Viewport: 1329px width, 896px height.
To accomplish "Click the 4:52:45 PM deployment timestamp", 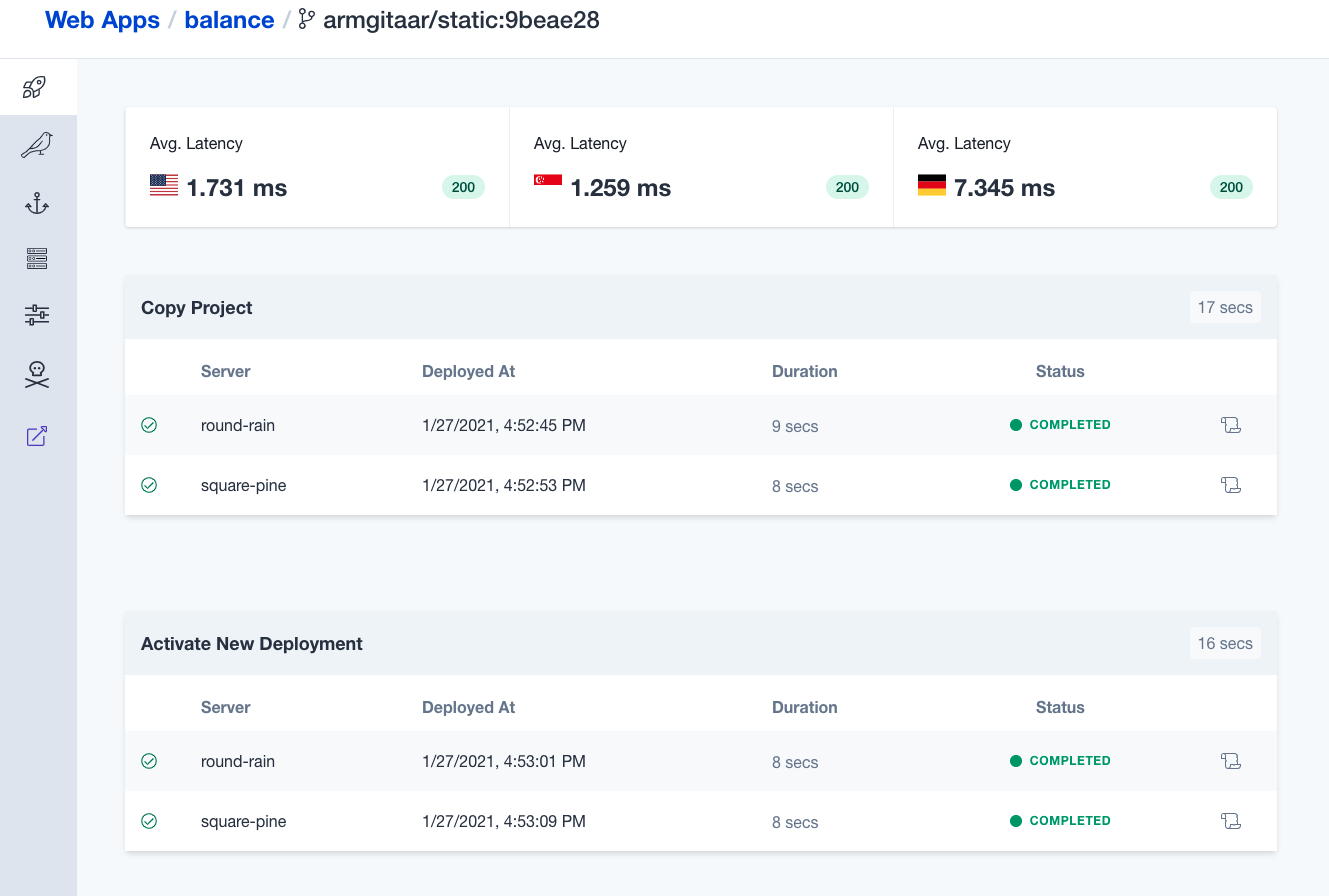I will pos(504,425).
